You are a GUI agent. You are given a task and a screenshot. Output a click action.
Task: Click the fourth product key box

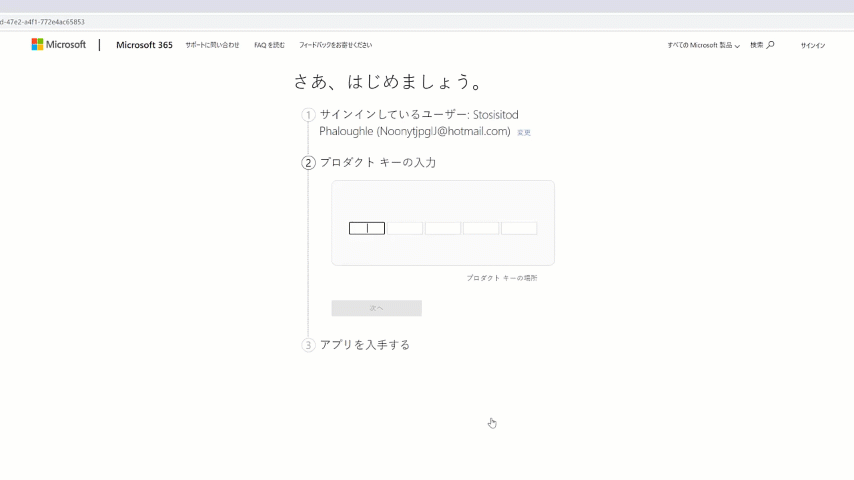(481, 228)
